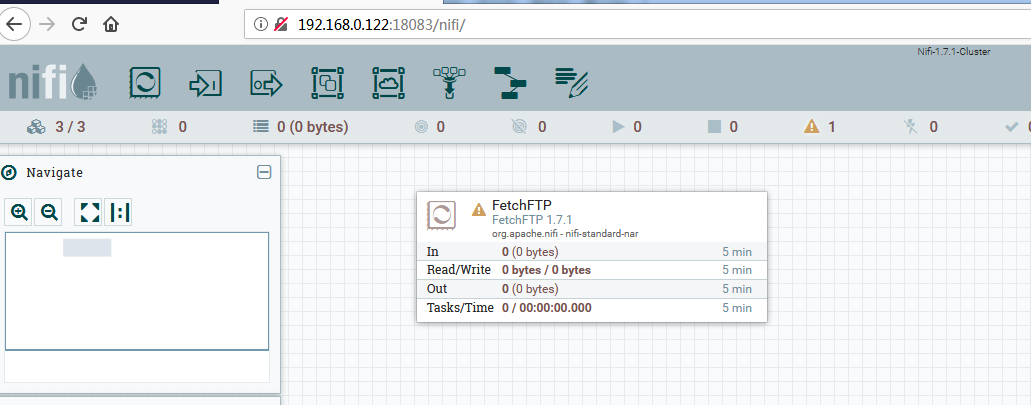Click the running components play icon
Screen dimensions: 1031x405
click(x=617, y=127)
